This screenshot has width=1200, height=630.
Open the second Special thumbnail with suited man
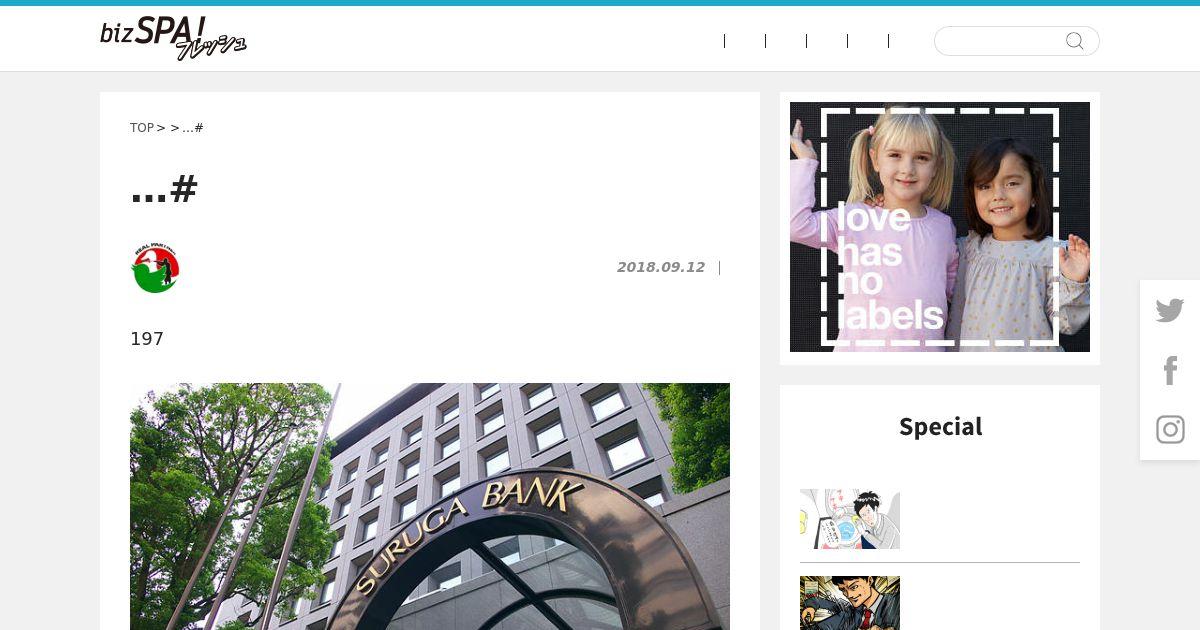click(850, 603)
